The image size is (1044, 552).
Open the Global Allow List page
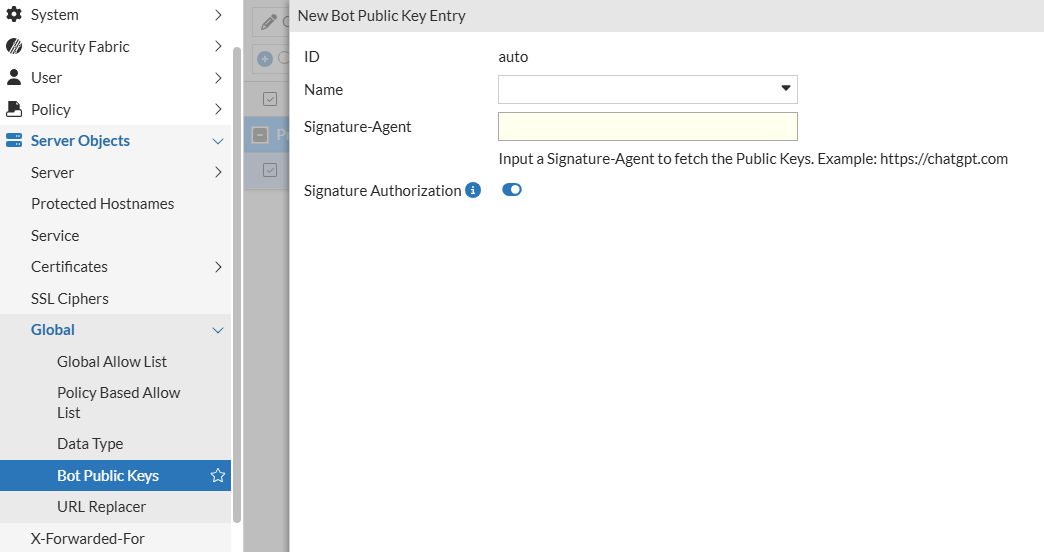click(112, 362)
